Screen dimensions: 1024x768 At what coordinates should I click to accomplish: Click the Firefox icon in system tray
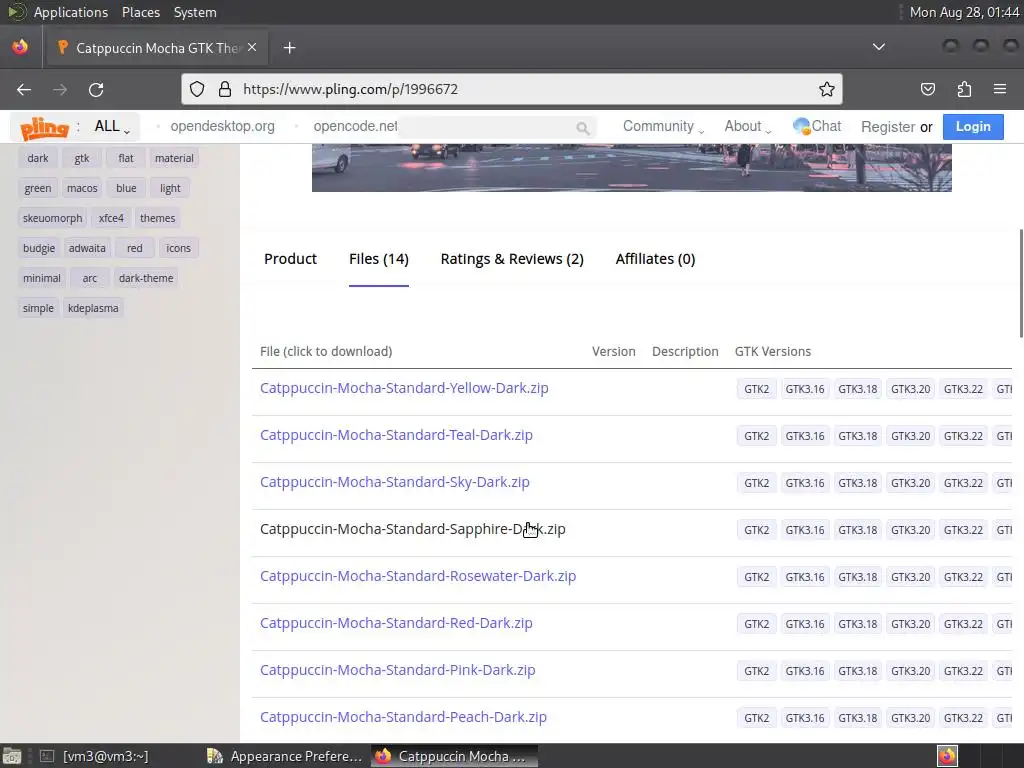947,756
